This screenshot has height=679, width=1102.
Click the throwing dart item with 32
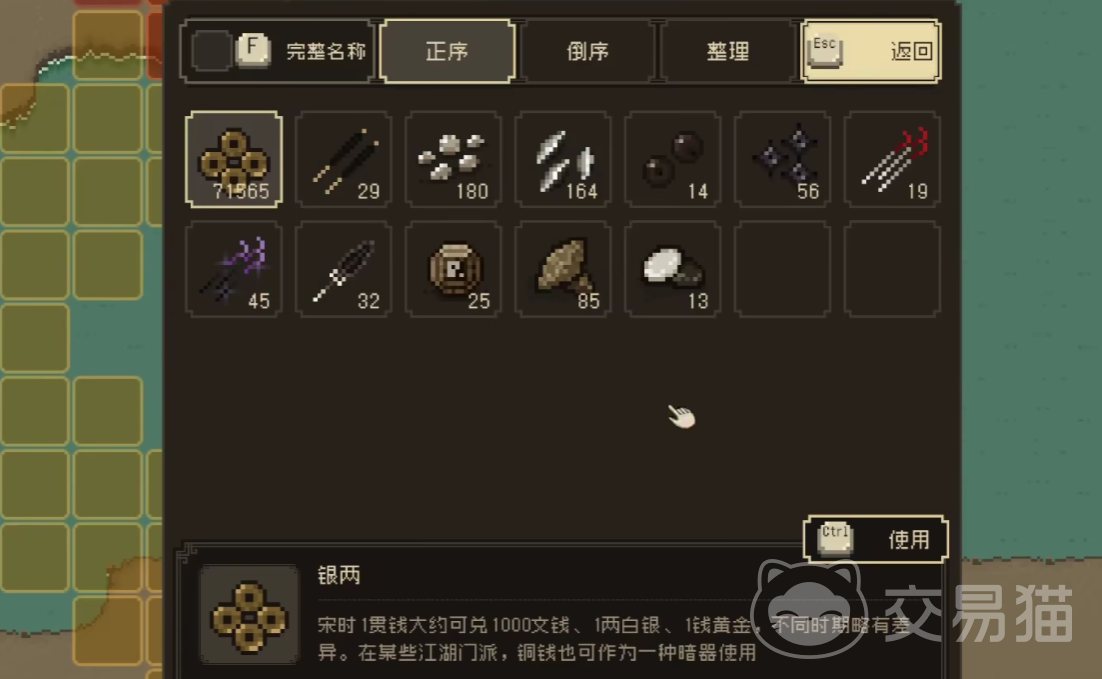pos(343,269)
